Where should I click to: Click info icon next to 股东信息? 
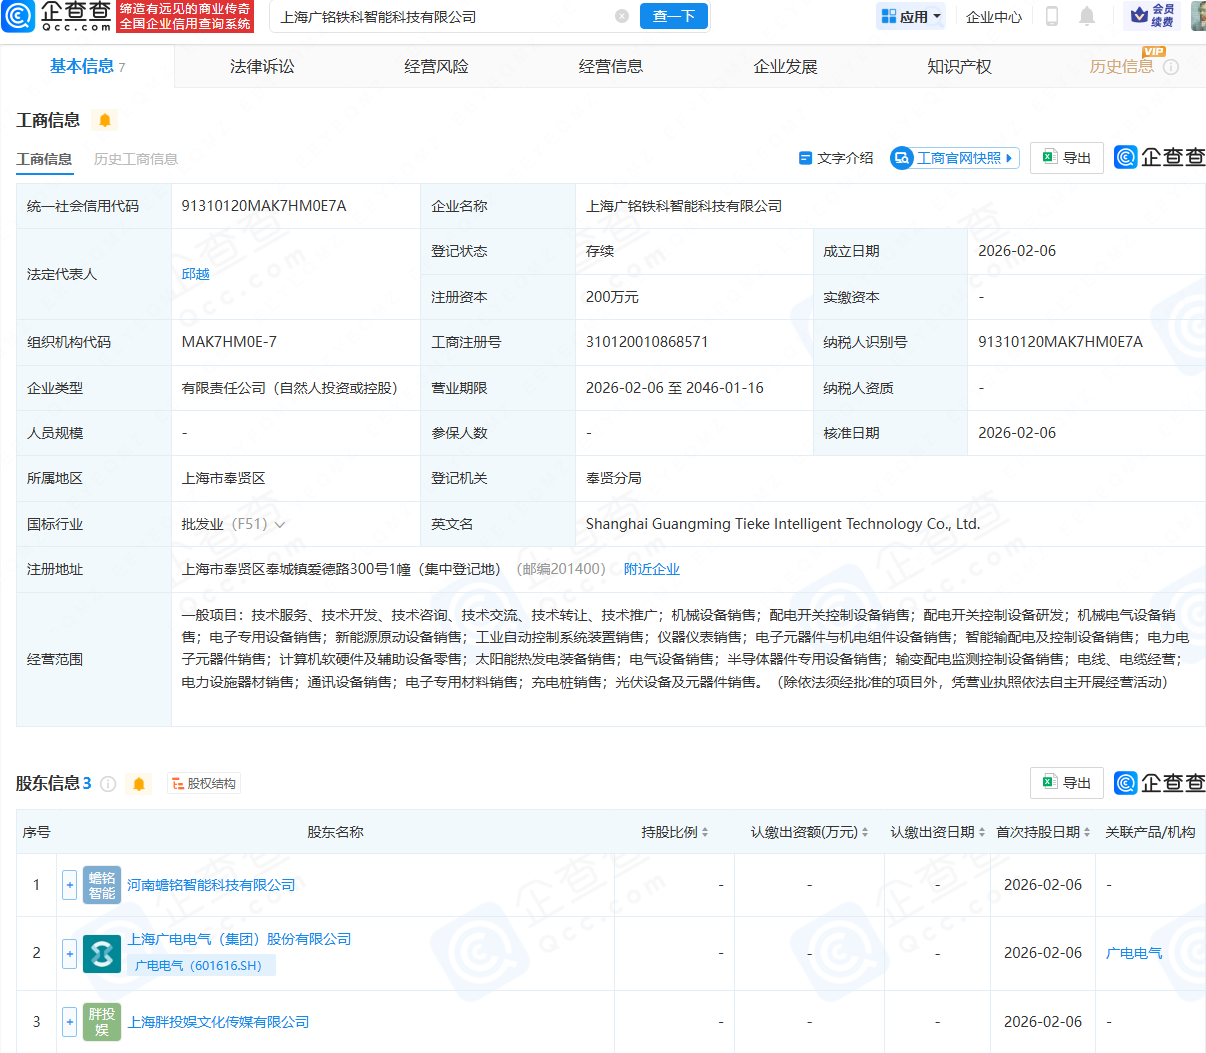coord(108,784)
